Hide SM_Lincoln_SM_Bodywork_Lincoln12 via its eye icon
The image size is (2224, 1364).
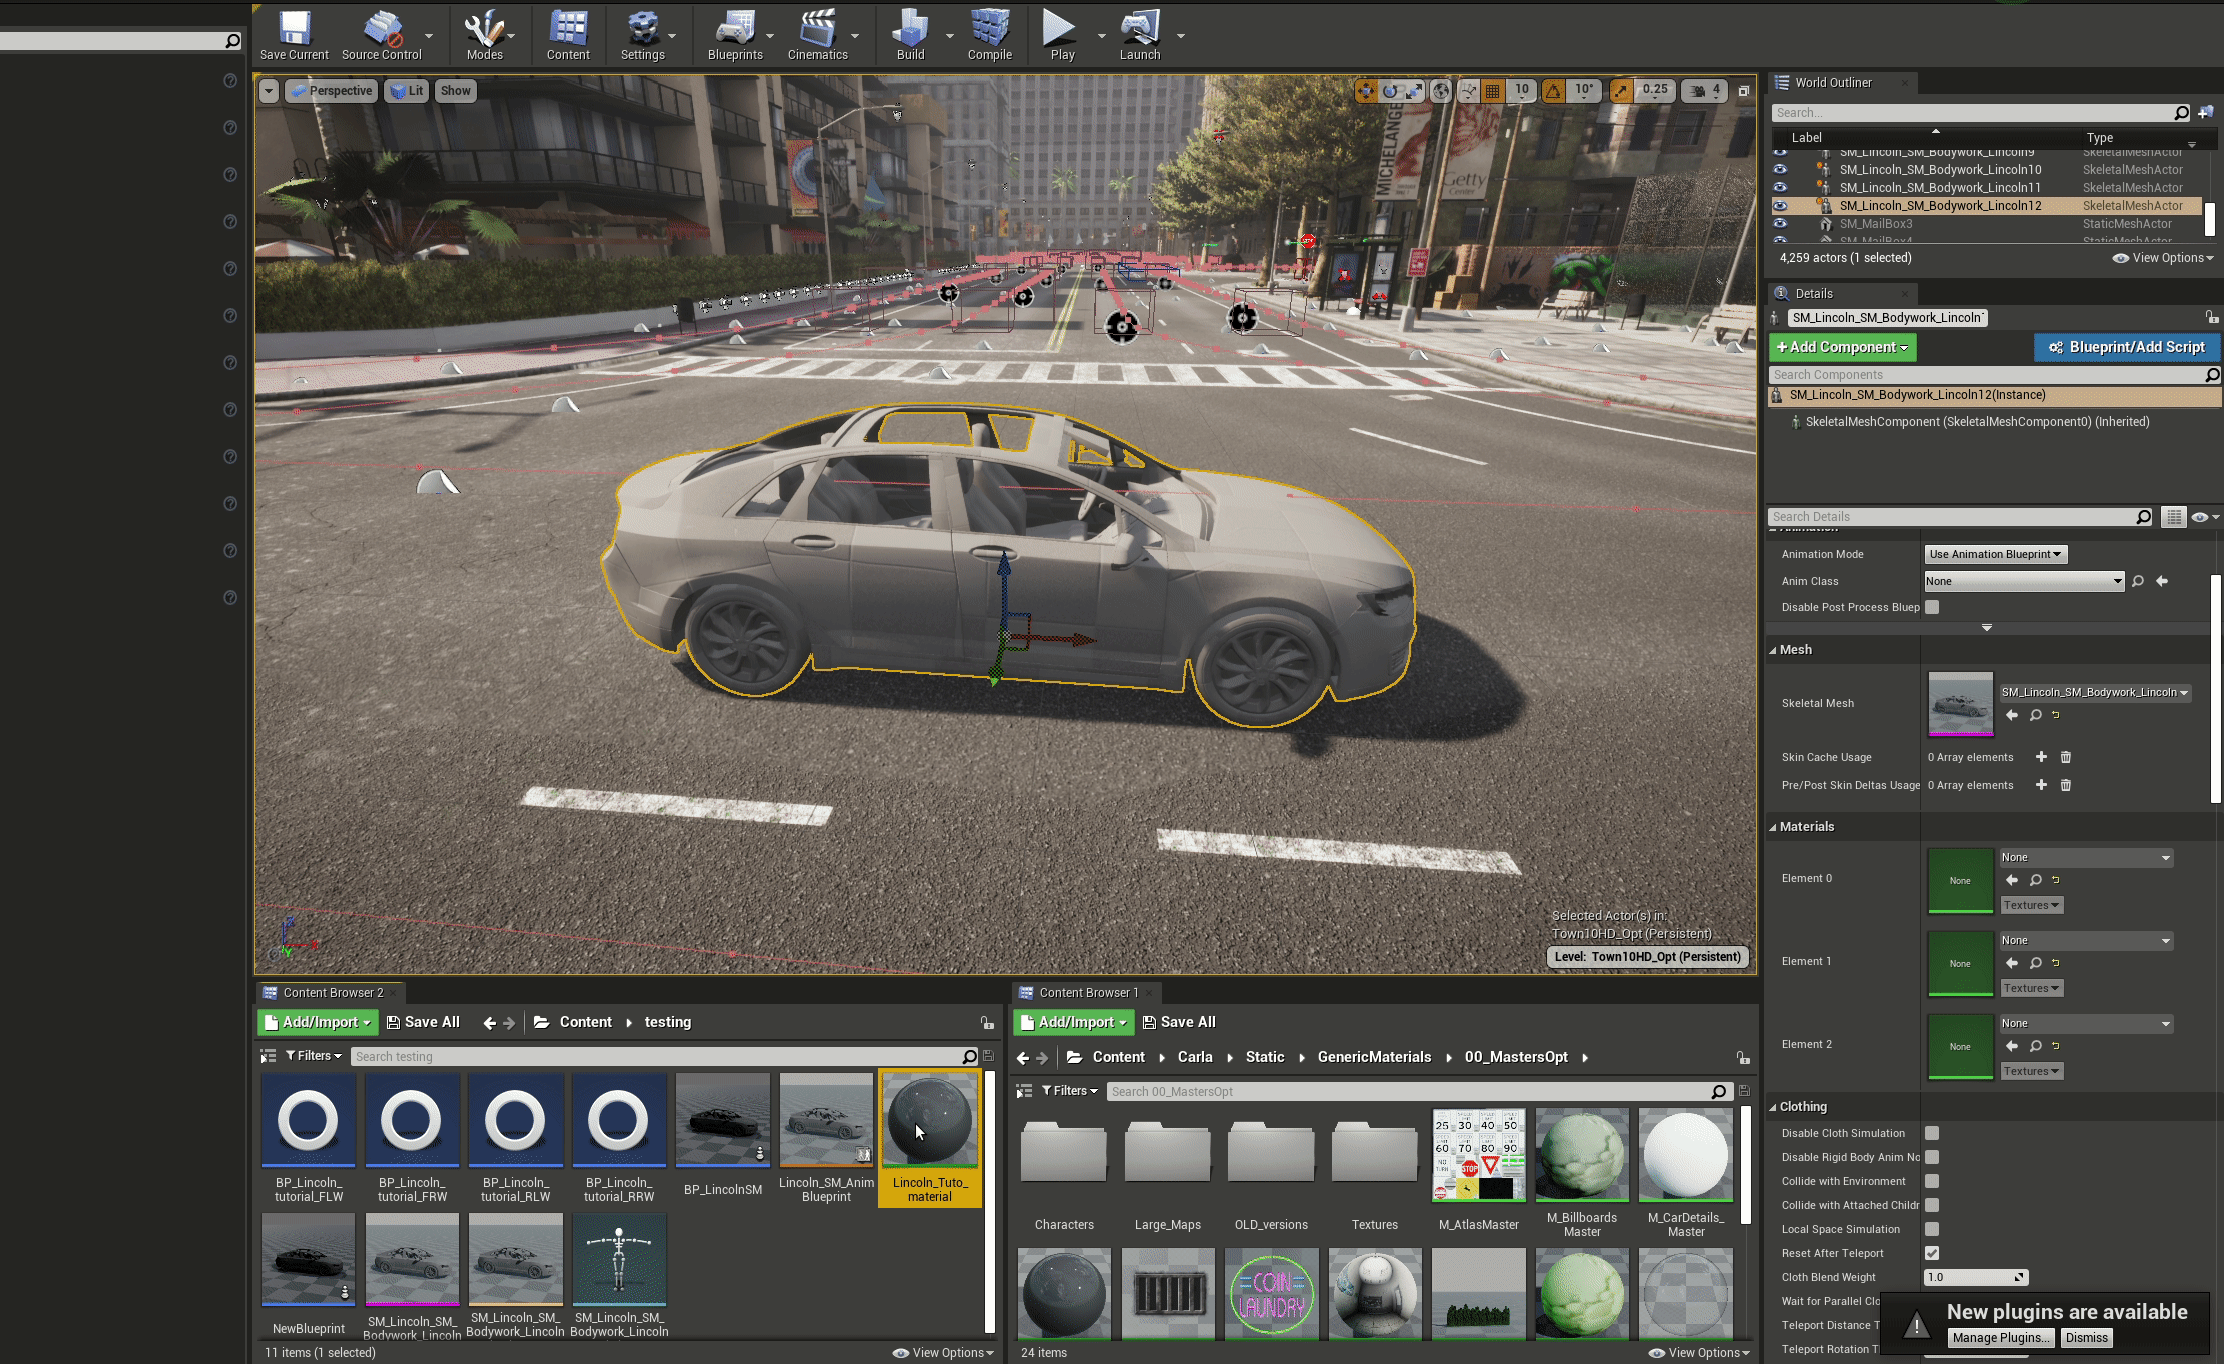[1780, 206]
